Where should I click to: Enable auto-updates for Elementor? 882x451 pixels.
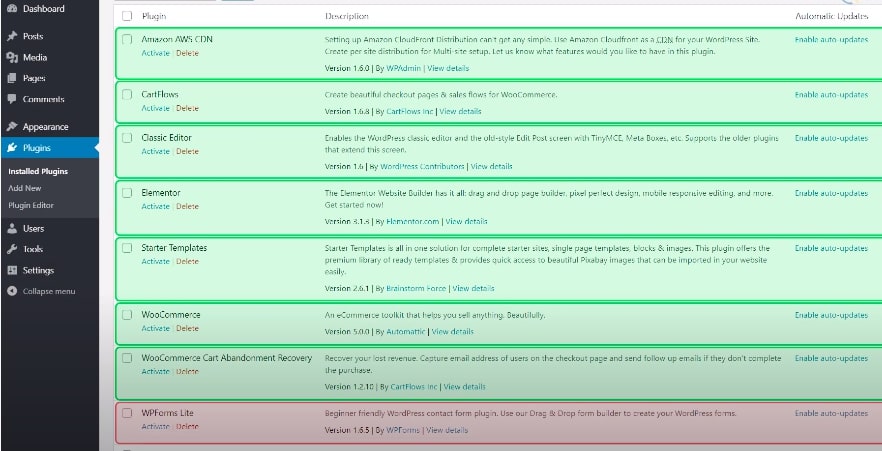[x=831, y=193]
